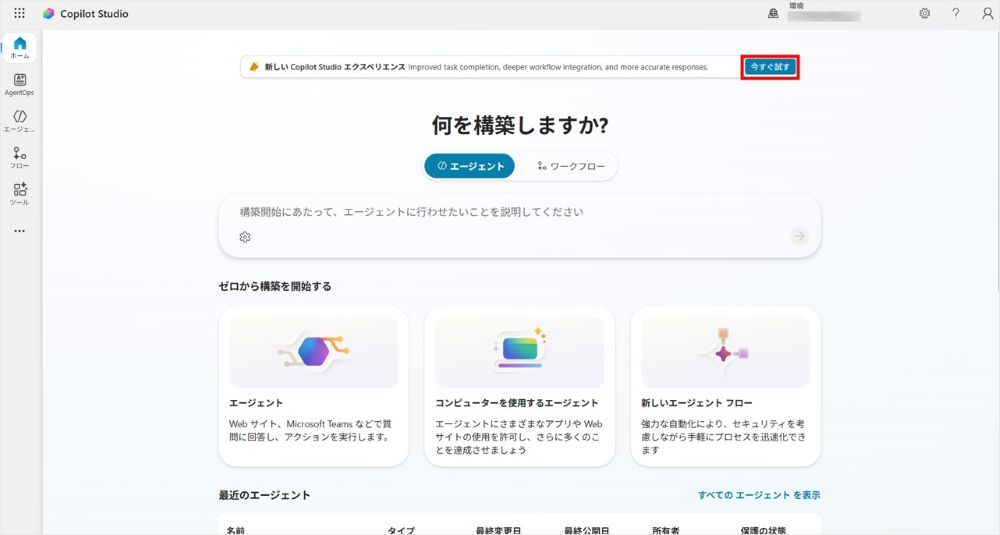Screen dimensions: 1000x535
Task: Select the エージェント tab
Action: [469, 166]
